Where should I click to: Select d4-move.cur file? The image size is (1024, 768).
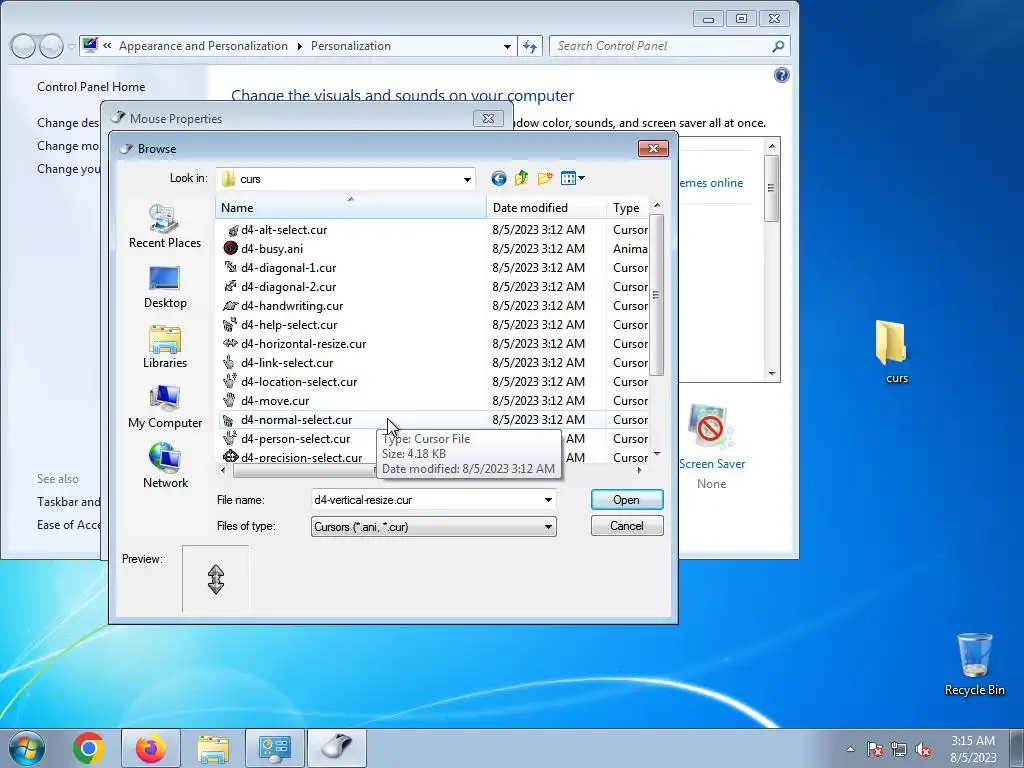(275, 400)
